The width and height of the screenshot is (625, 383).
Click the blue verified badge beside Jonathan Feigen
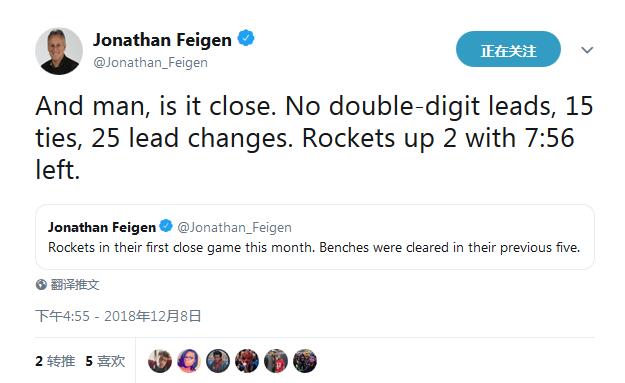point(246,38)
